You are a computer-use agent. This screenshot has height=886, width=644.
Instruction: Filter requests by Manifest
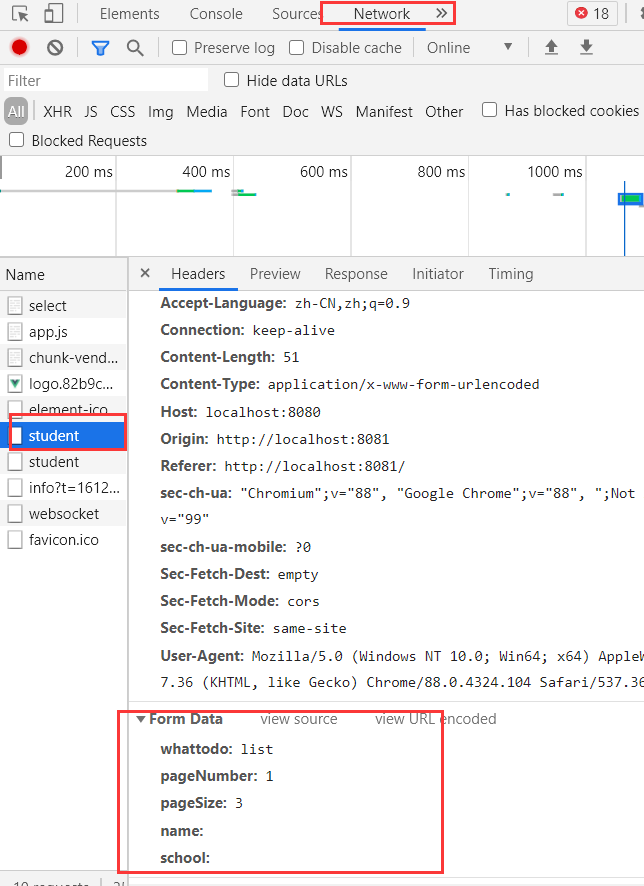coord(384,112)
